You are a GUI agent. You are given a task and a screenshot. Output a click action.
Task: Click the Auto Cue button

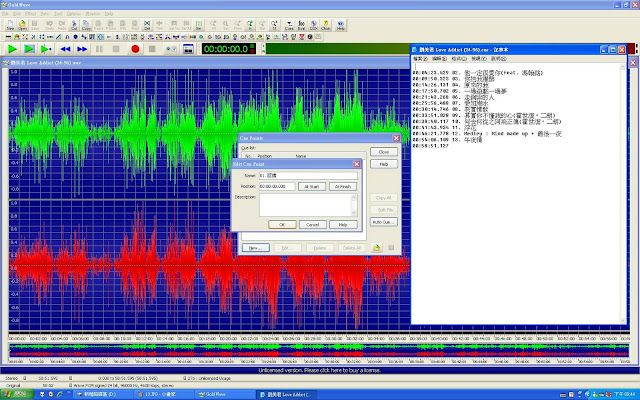[x=382, y=221]
